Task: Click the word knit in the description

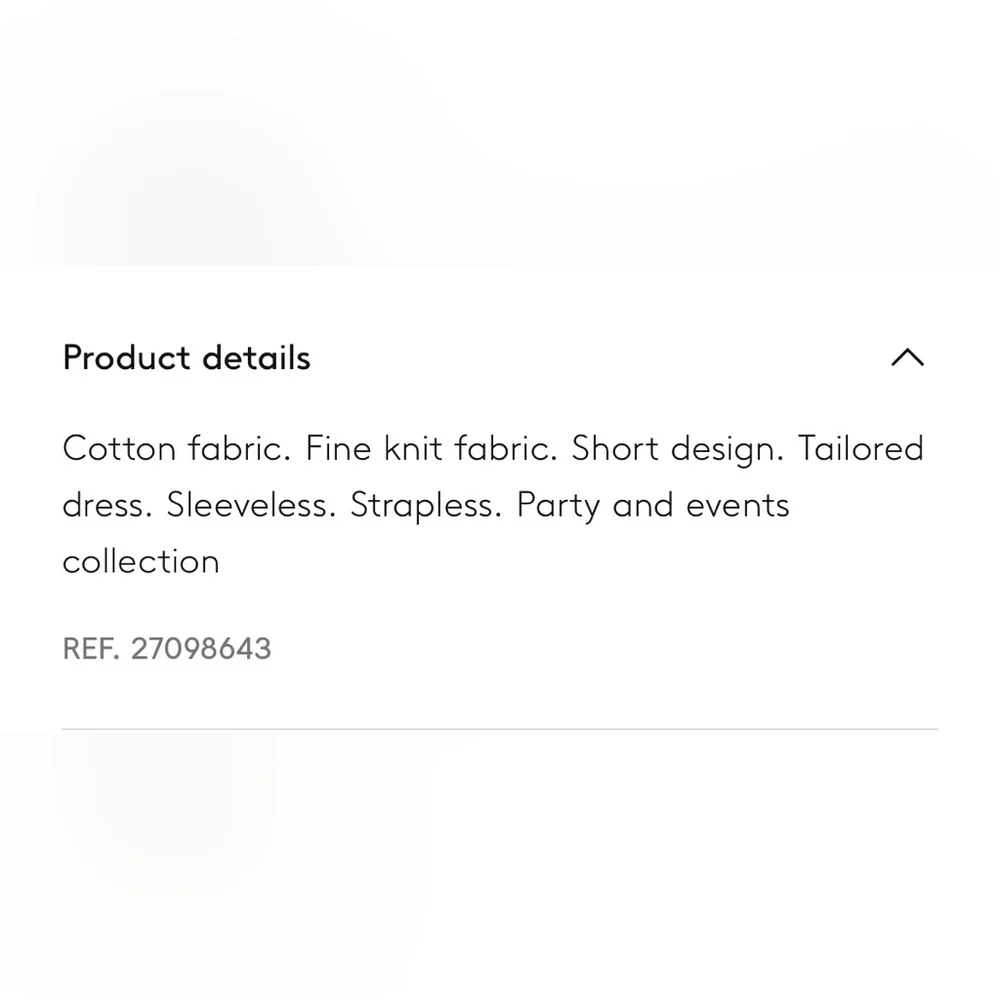Action: (413, 448)
